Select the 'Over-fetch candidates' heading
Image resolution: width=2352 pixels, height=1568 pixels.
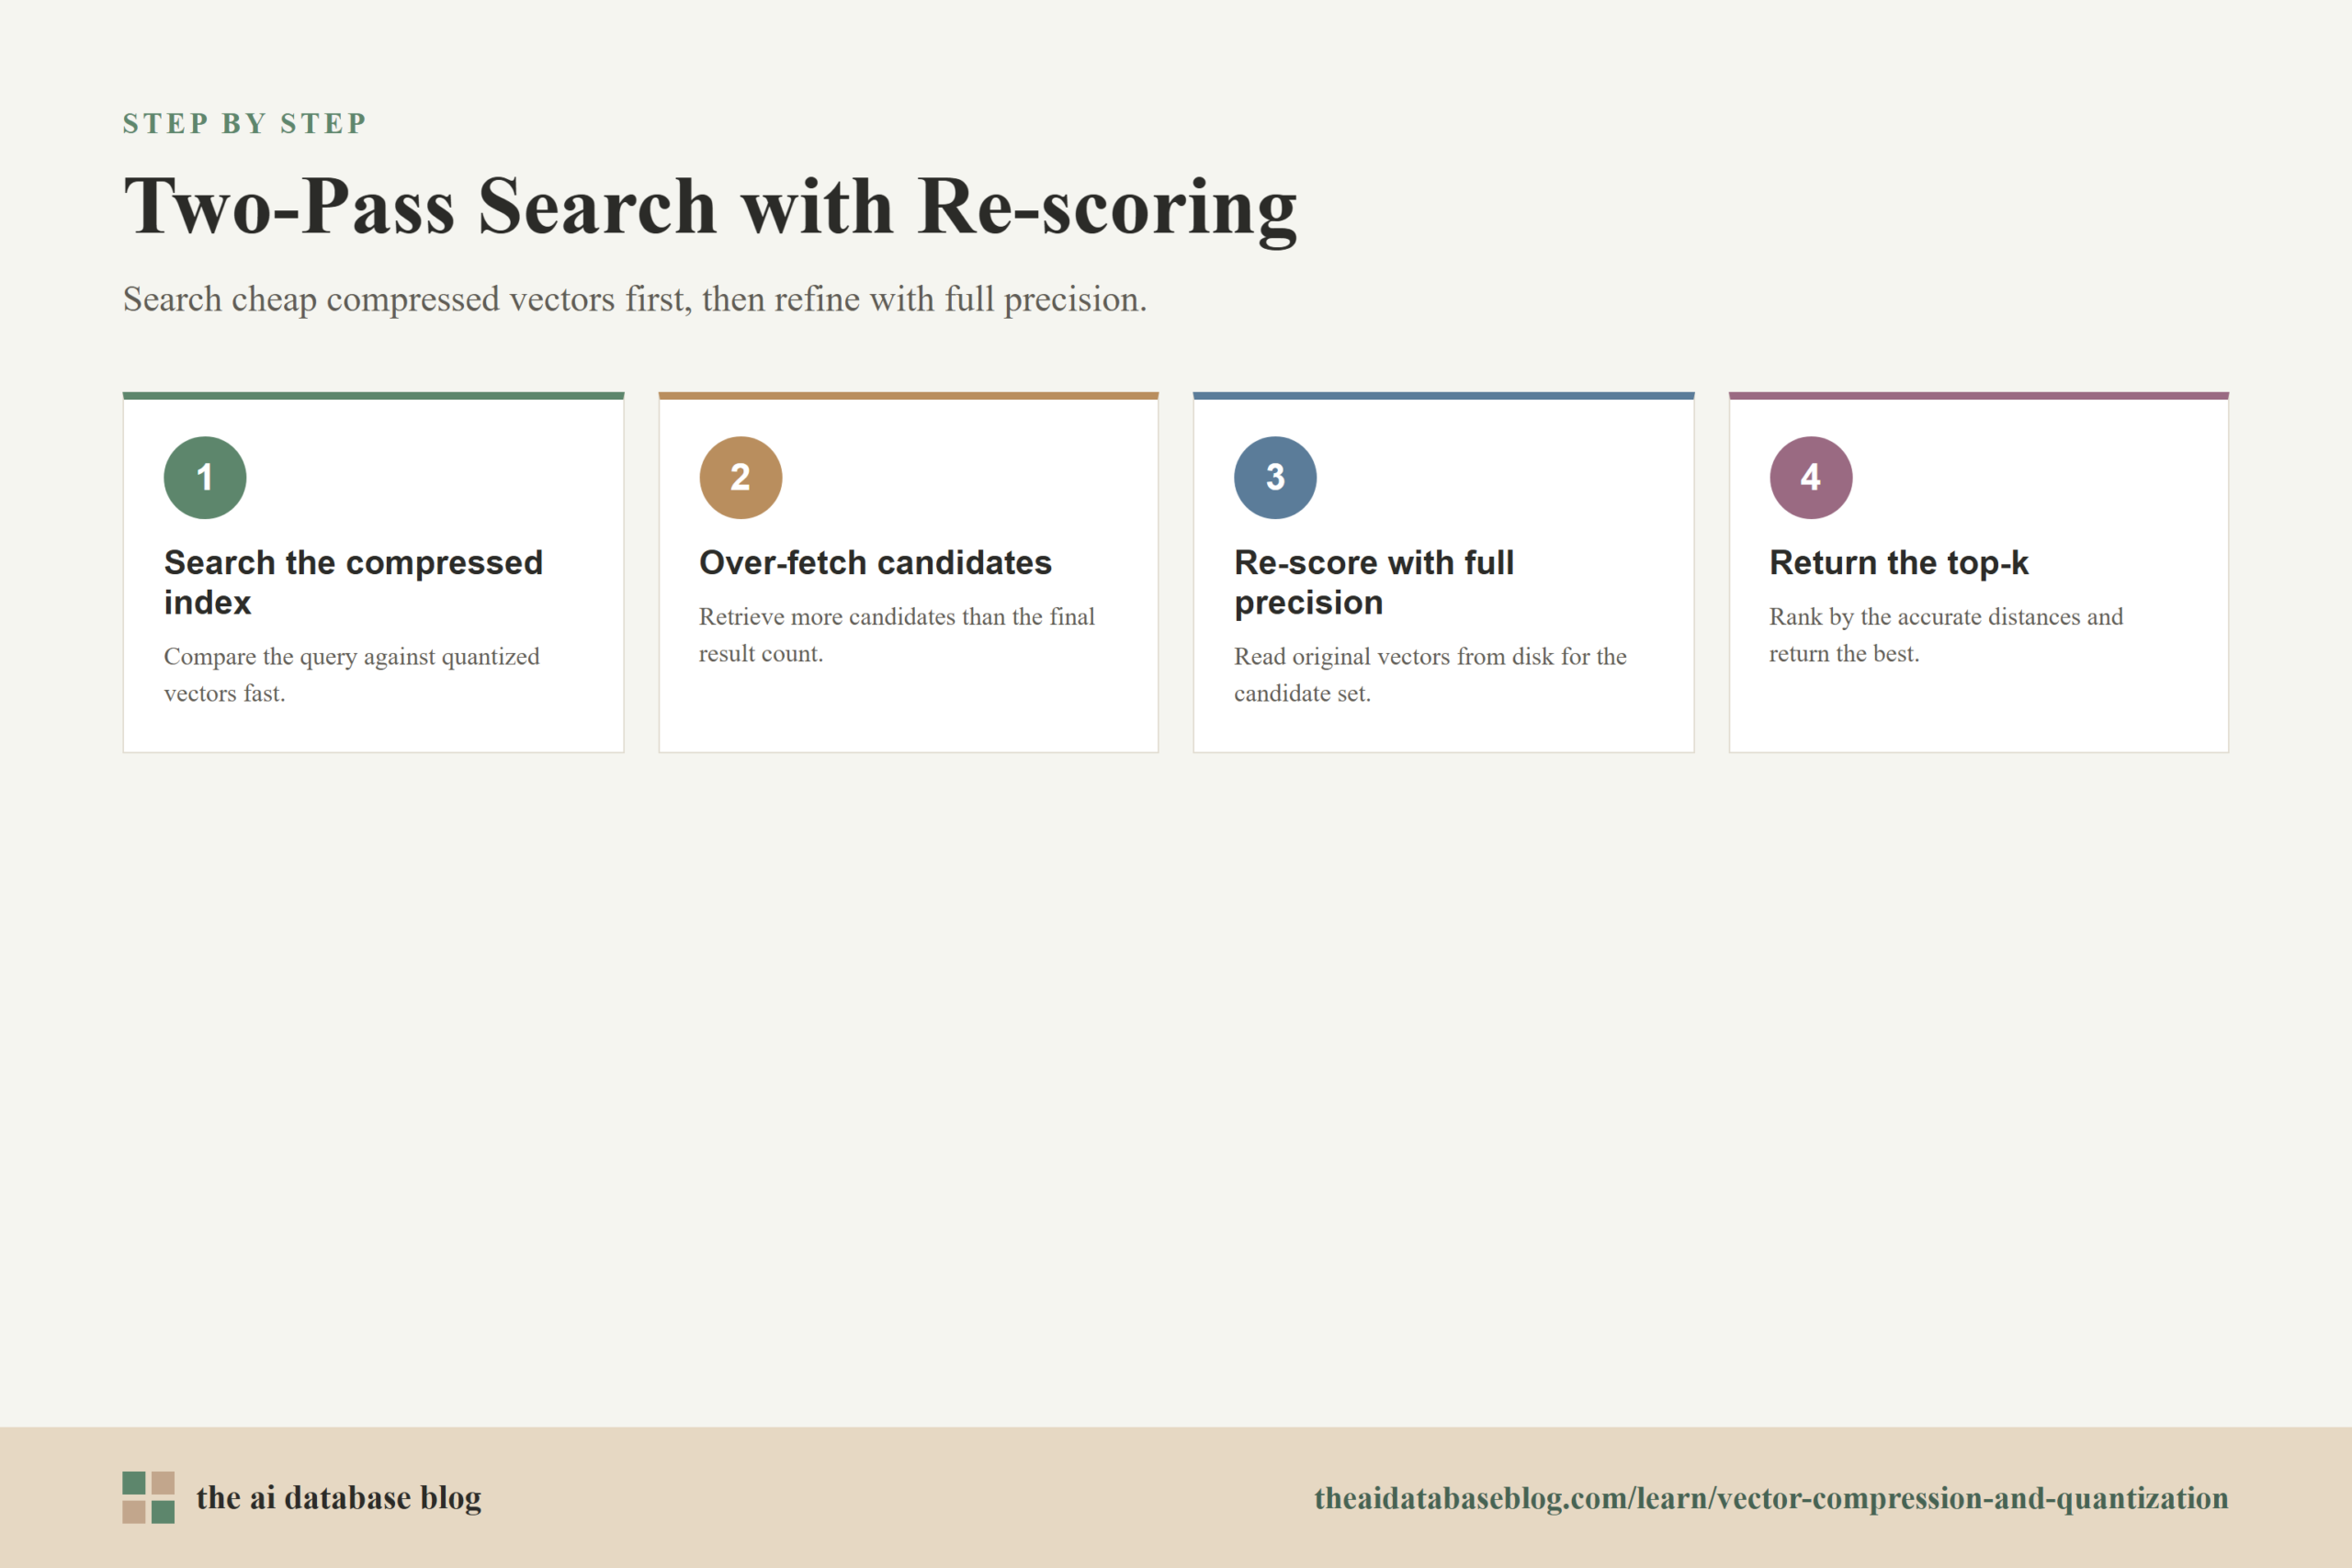(x=875, y=562)
